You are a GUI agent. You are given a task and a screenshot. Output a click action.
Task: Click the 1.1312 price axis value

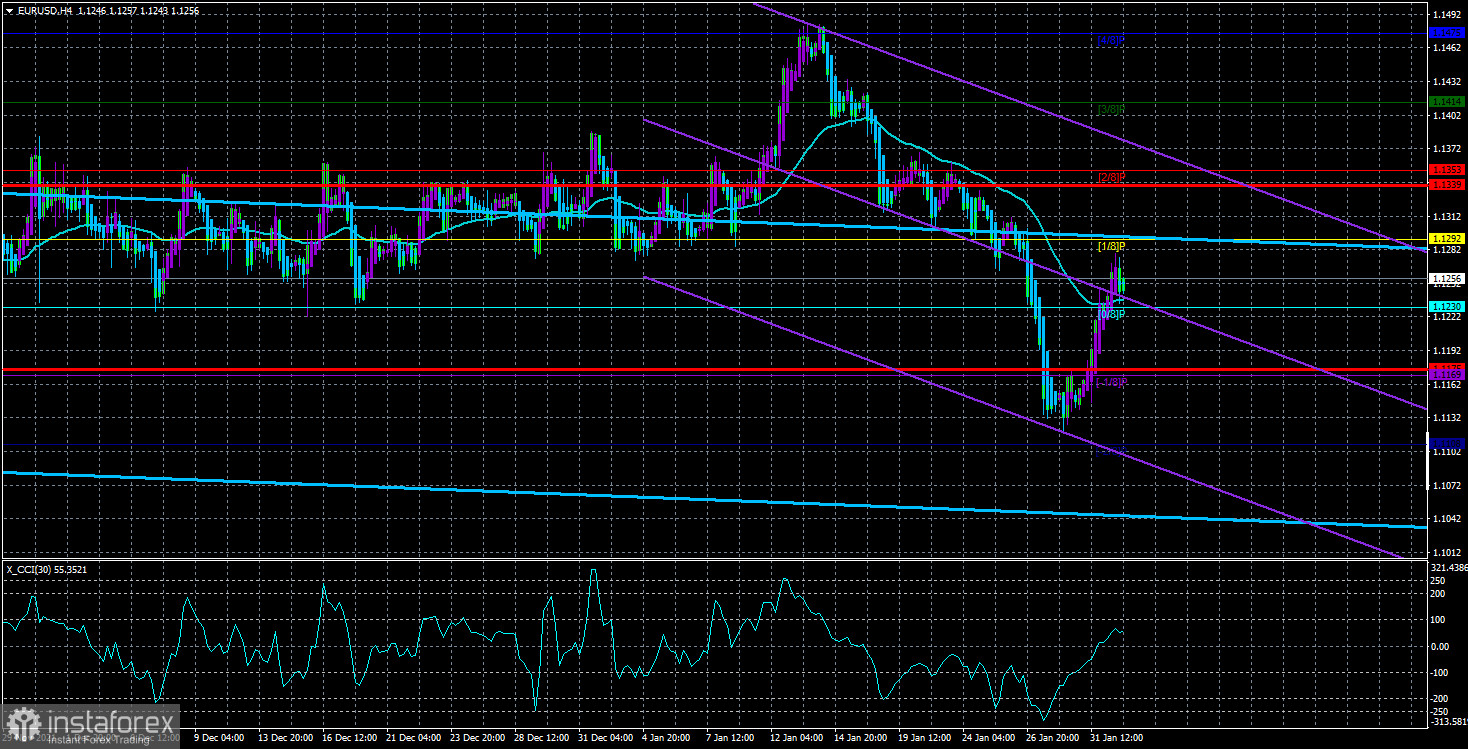click(1447, 217)
